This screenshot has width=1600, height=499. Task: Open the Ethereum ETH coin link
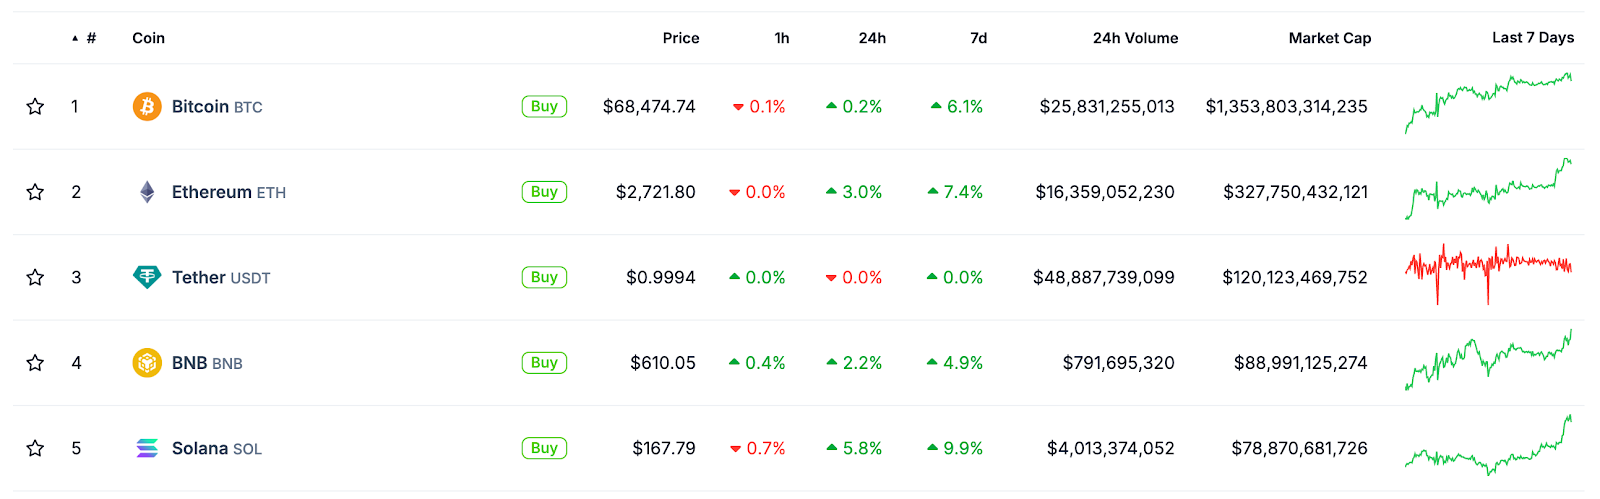tap(229, 192)
